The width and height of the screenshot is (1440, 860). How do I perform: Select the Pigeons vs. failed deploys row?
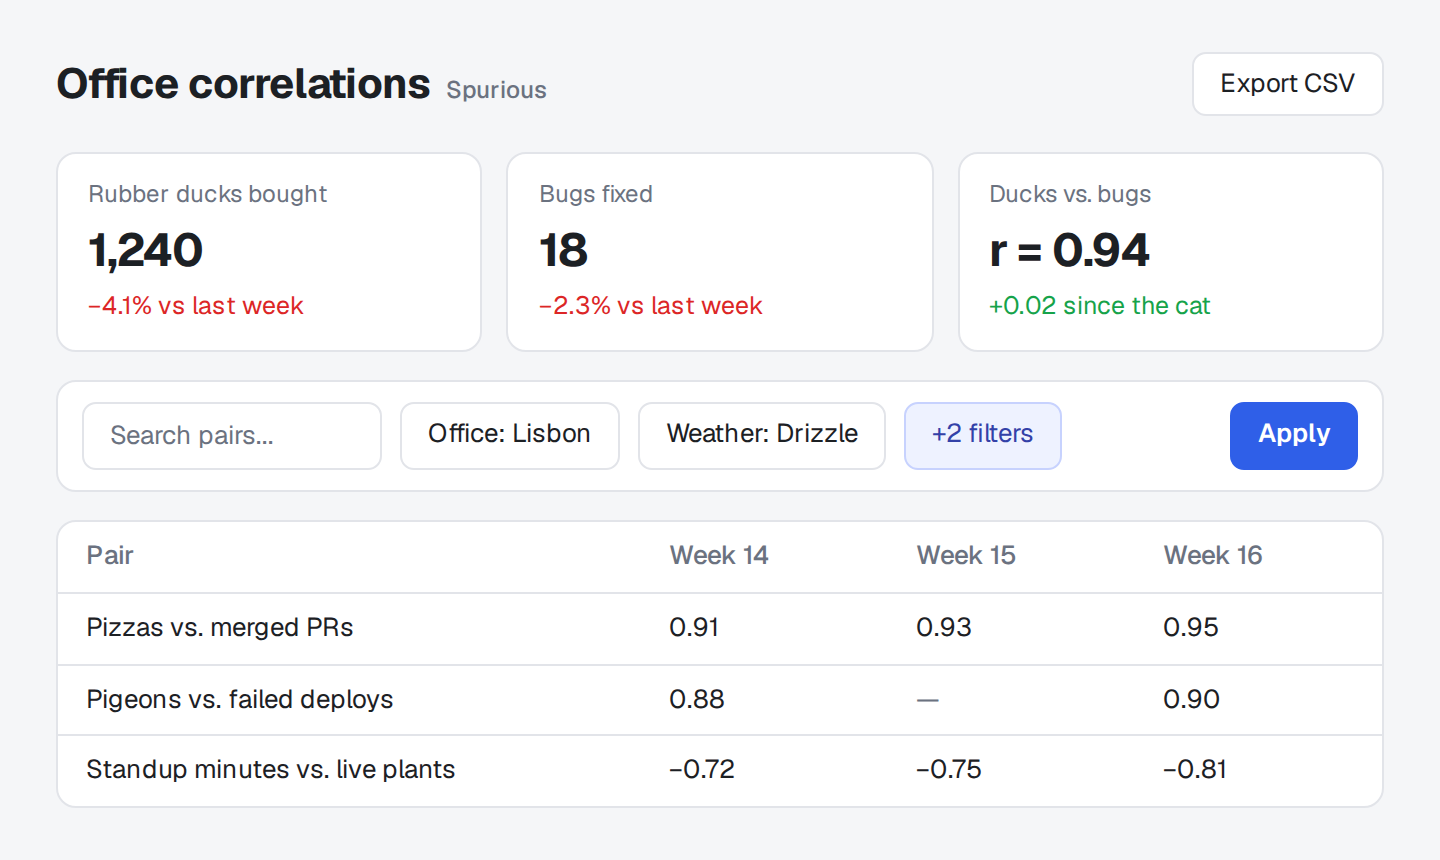720,700
